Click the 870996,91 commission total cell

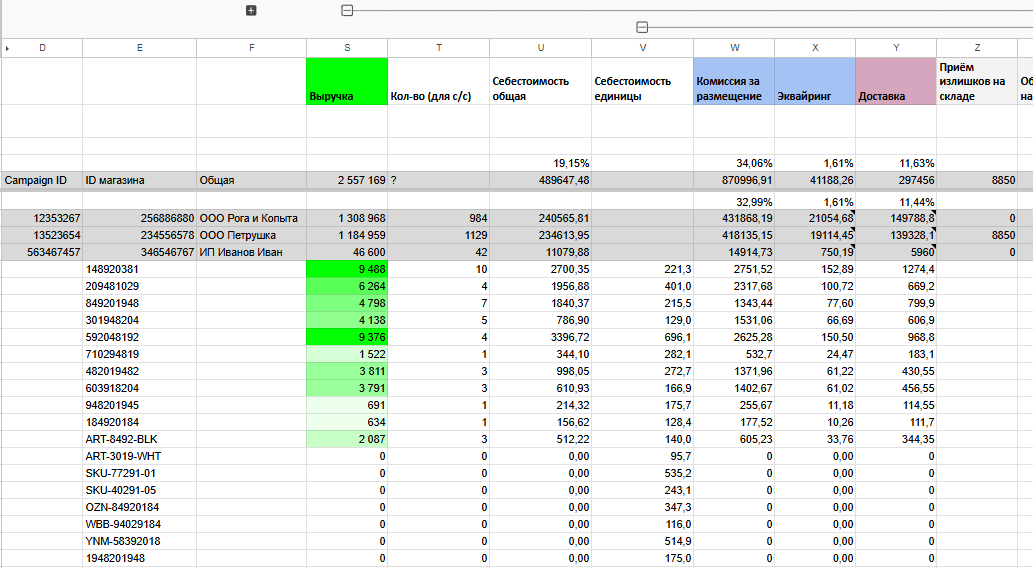coord(735,181)
